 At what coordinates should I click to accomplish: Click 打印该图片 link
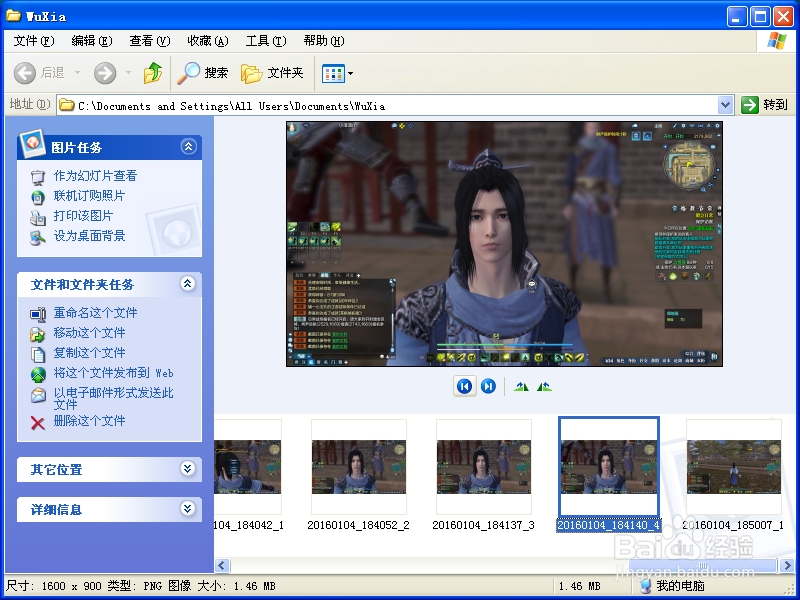(x=83, y=216)
